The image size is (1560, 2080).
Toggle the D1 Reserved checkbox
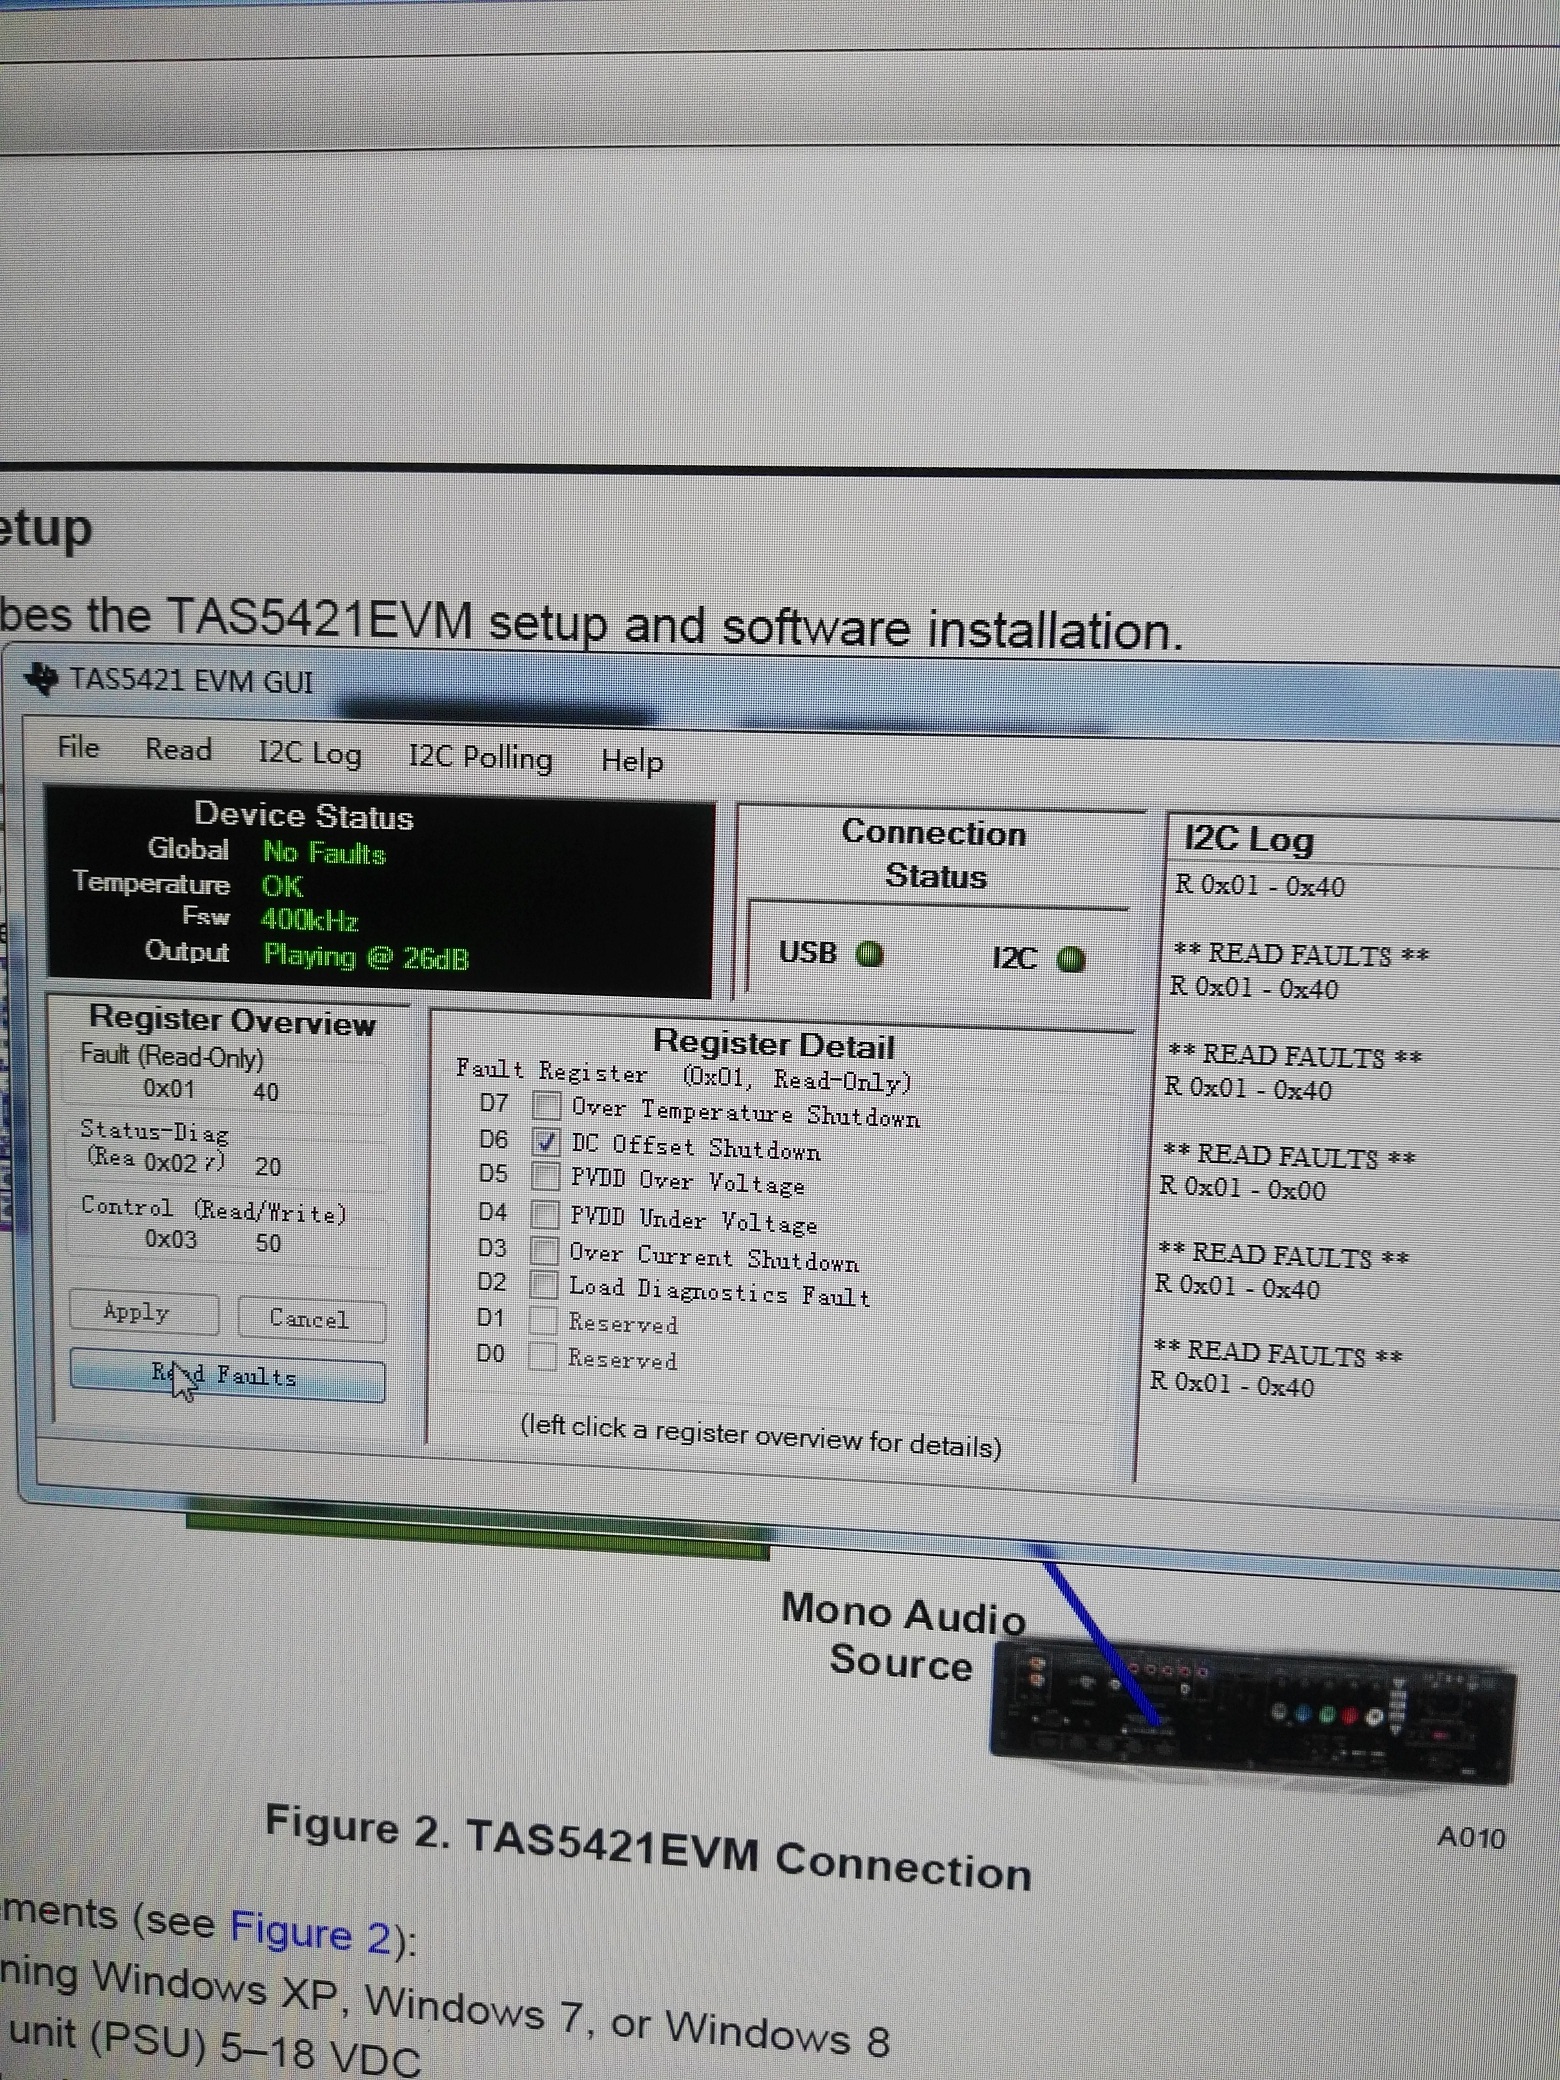pos(543,1320)
